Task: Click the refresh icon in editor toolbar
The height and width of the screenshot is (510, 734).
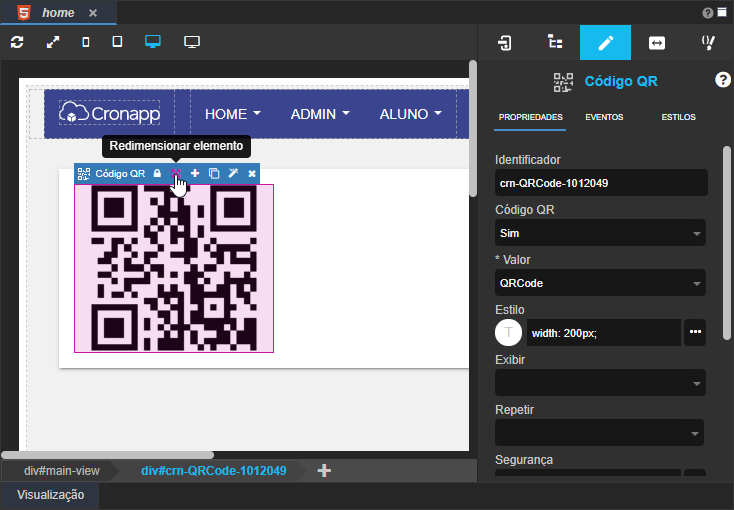Action: tap(17, 42)
